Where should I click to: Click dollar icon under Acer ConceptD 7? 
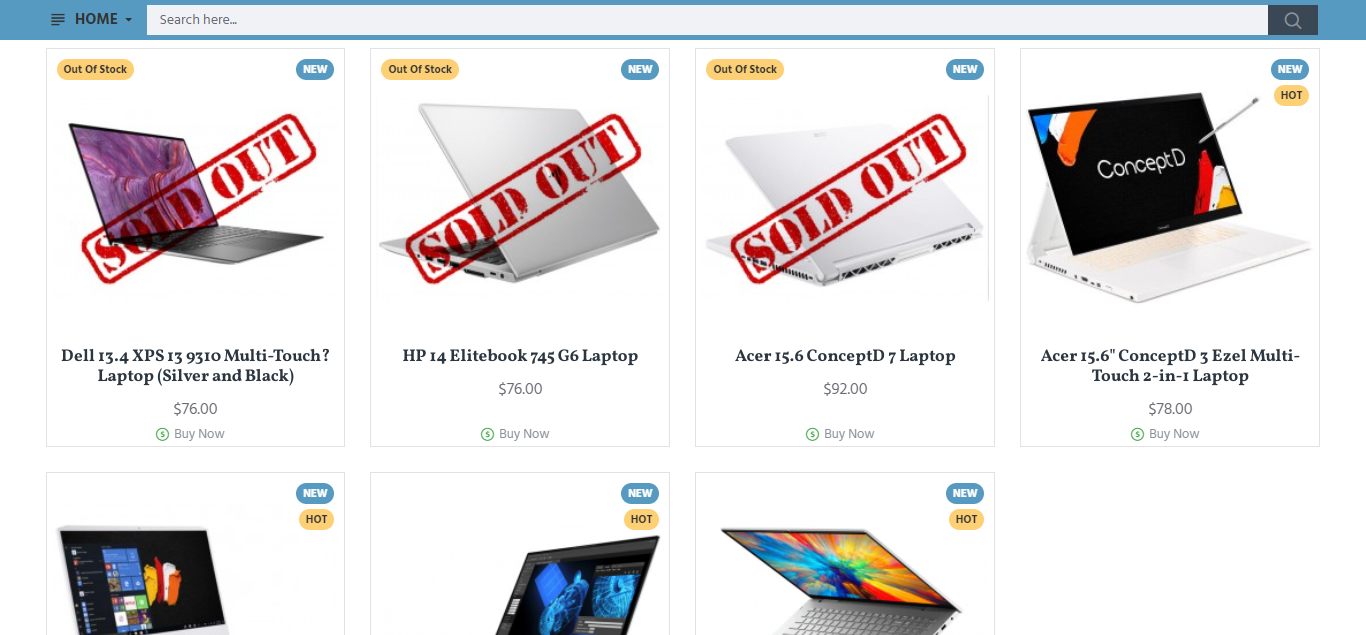812,434
